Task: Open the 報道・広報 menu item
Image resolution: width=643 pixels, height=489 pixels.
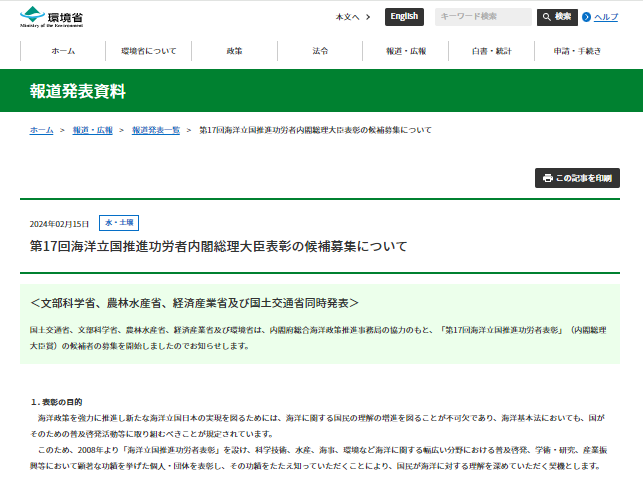Action: pos(406,51)
